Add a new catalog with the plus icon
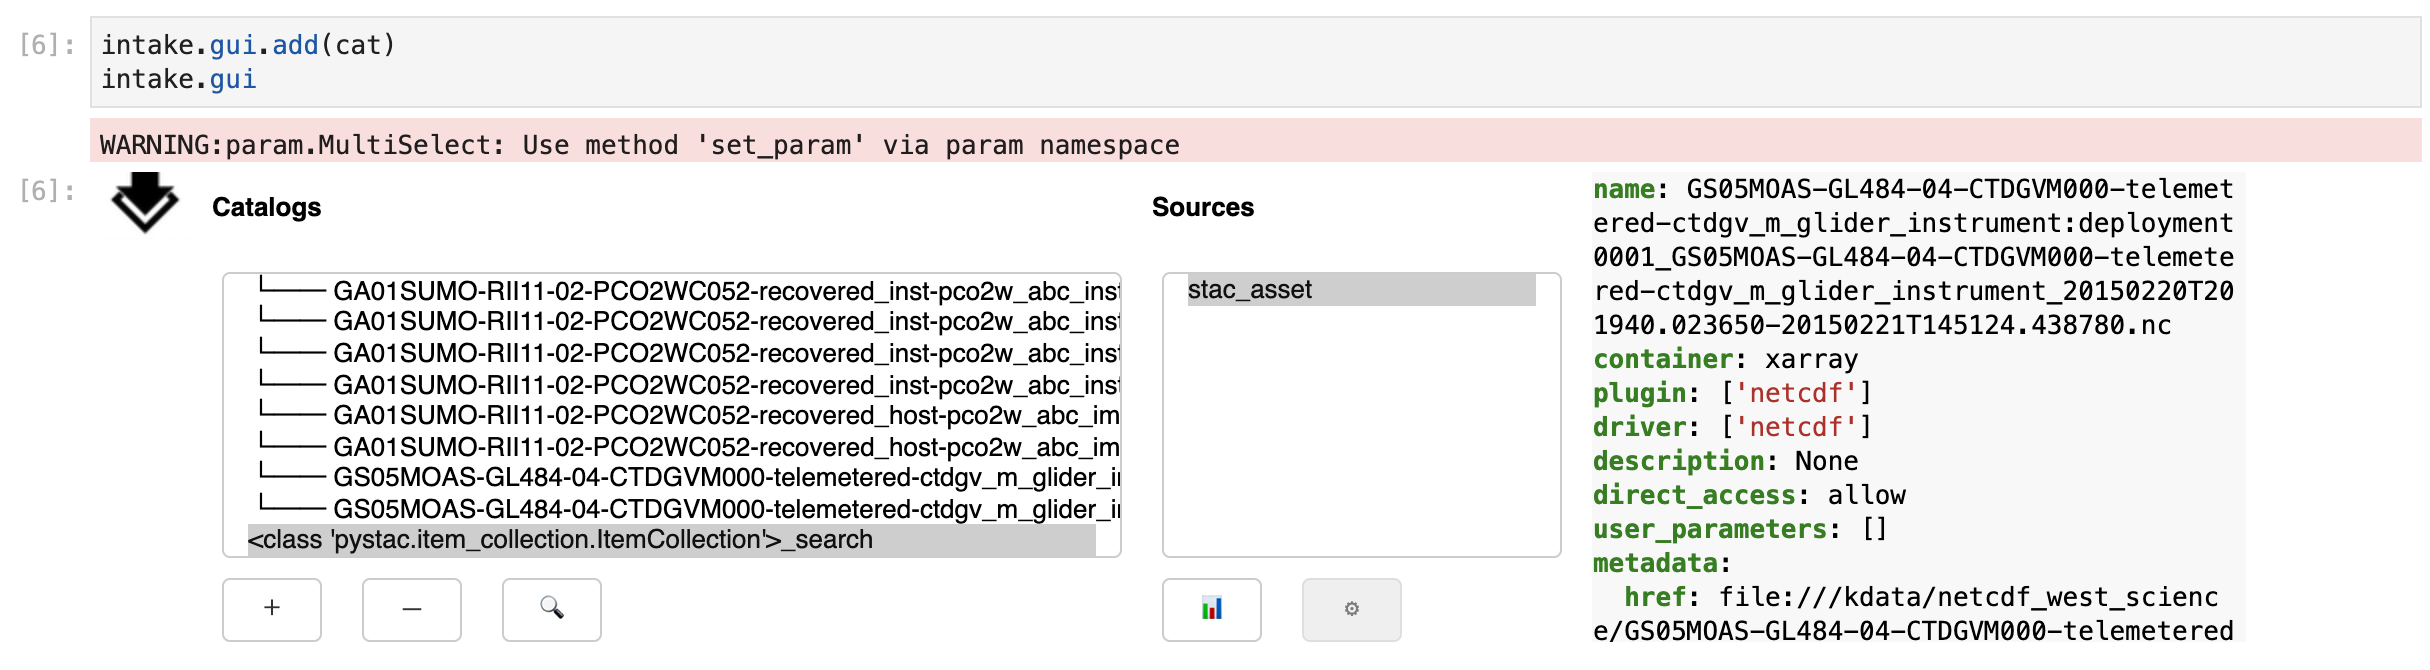Screen dimensions: 2430x670 coord(271,610)
